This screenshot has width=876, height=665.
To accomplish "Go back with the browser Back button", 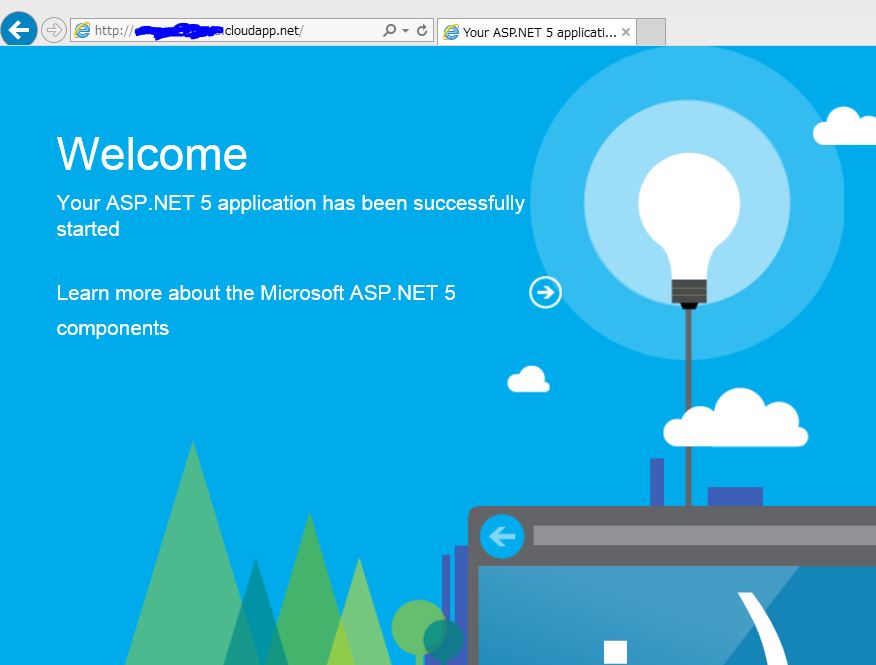I will point(19,29).
